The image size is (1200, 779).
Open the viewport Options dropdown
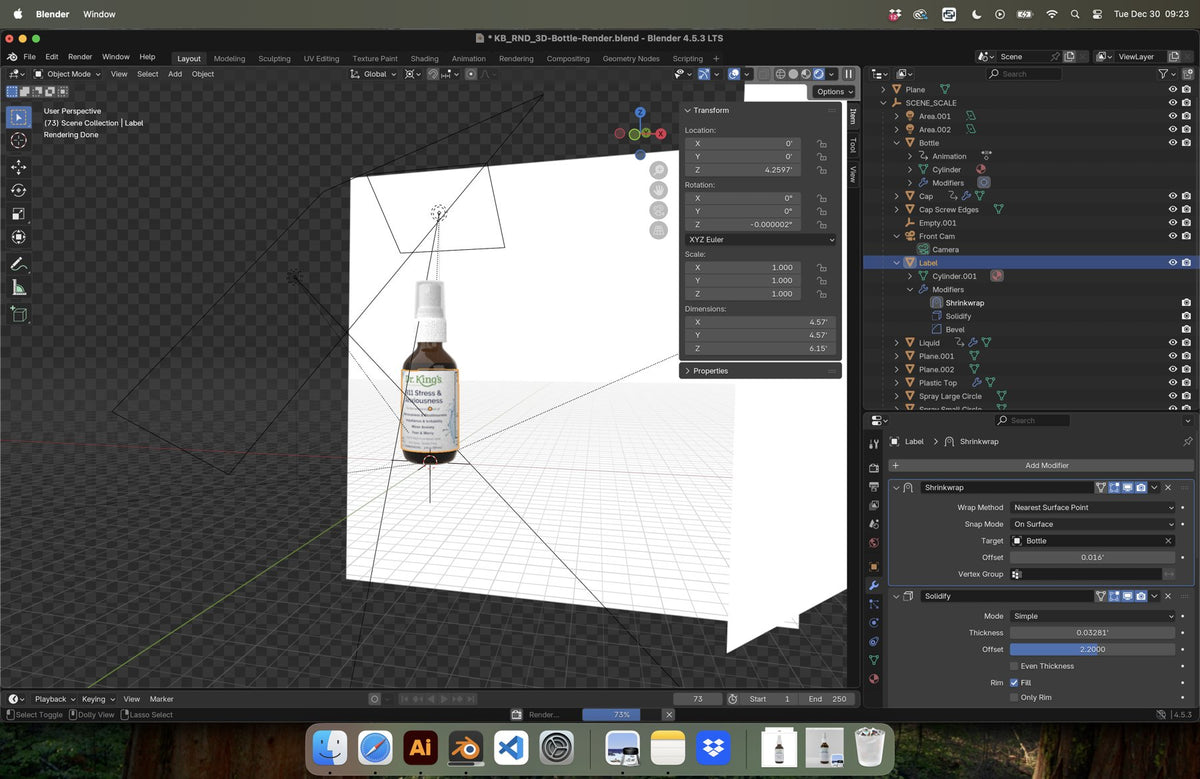(x=834, y=92)
